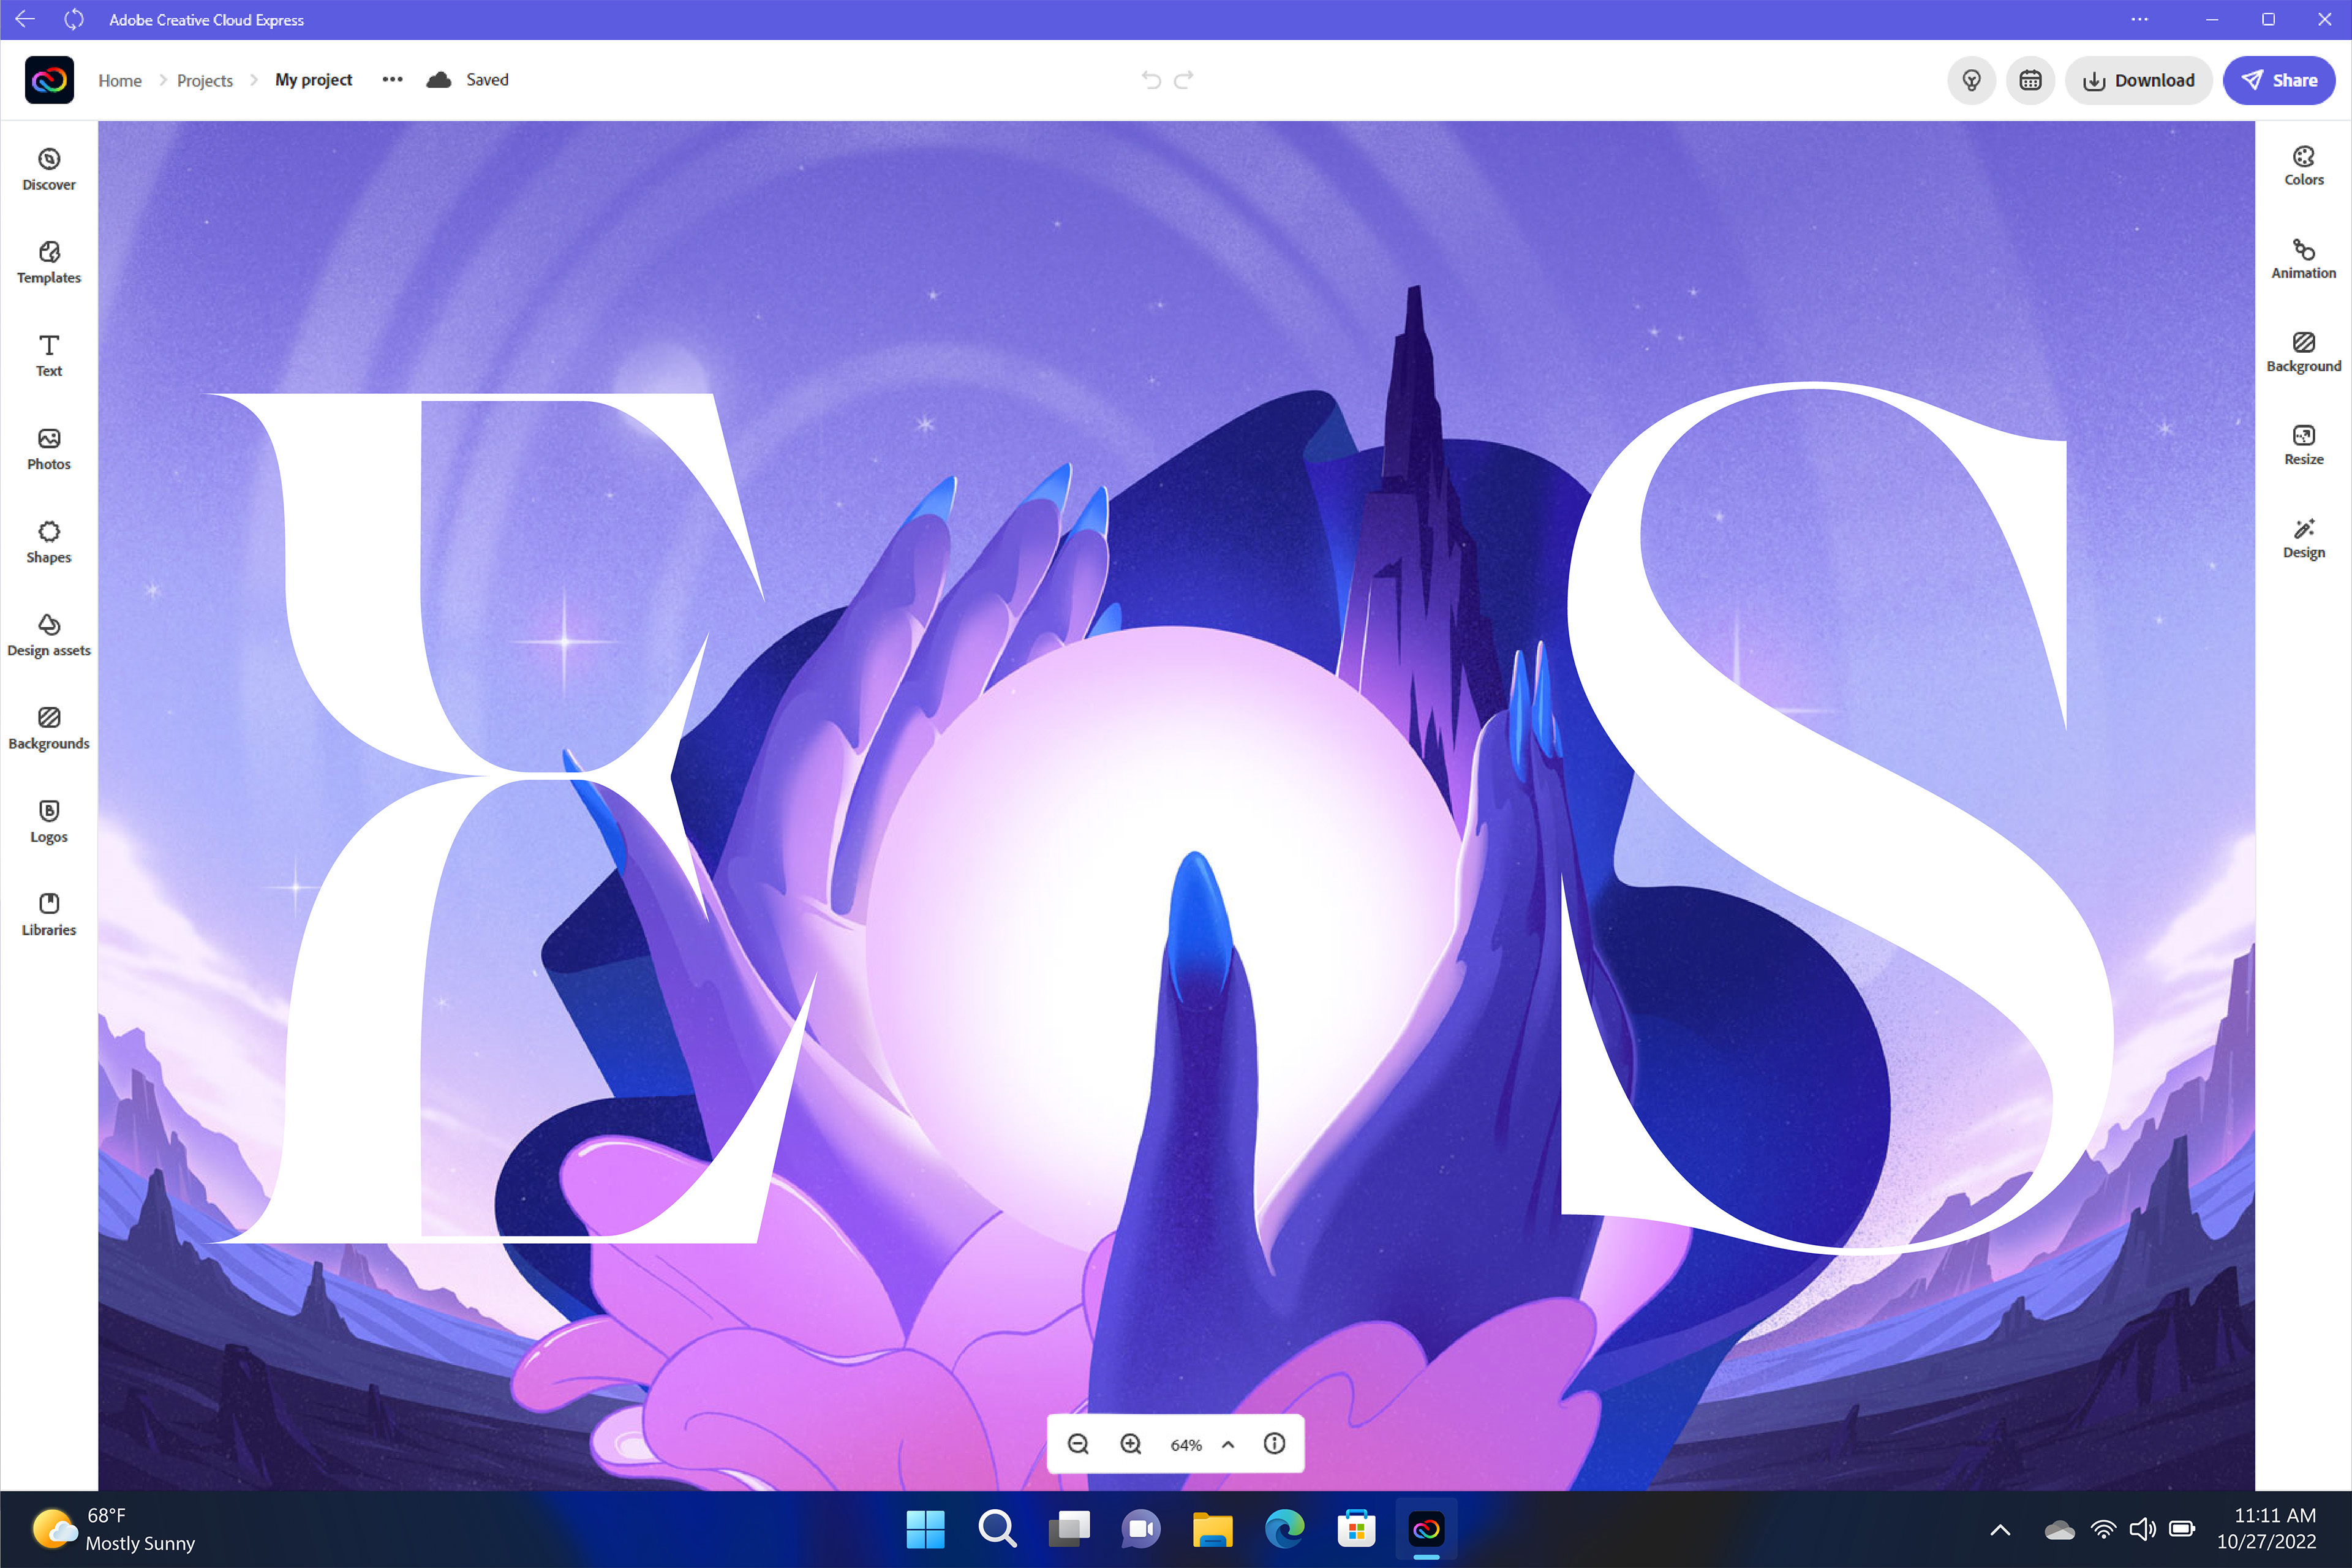Open title bar more options menu

click(2139, 19)
